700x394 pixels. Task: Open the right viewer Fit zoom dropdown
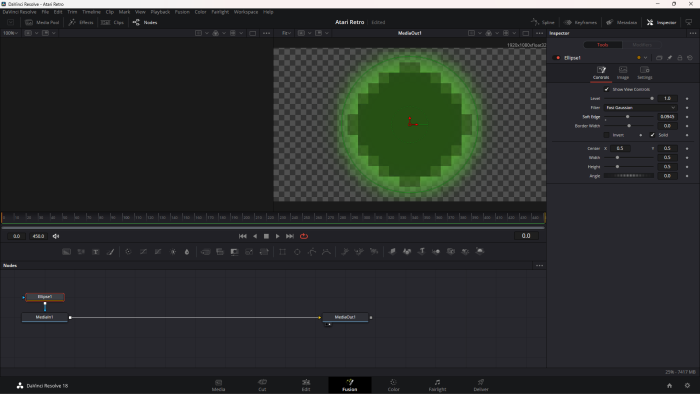(x=287, y=33)
